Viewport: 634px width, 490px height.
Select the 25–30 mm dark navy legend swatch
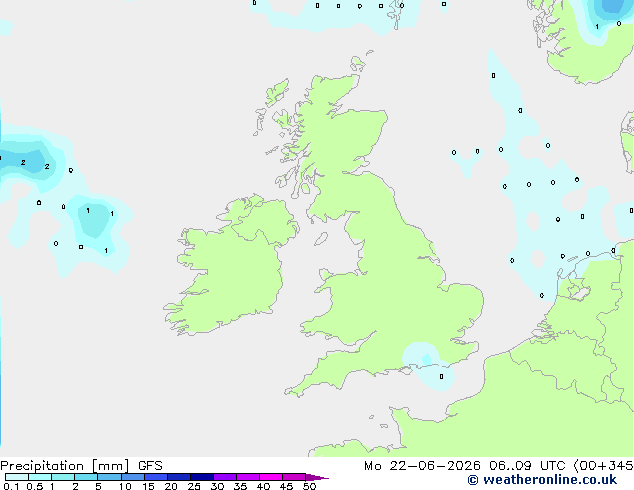click(202, 477)
